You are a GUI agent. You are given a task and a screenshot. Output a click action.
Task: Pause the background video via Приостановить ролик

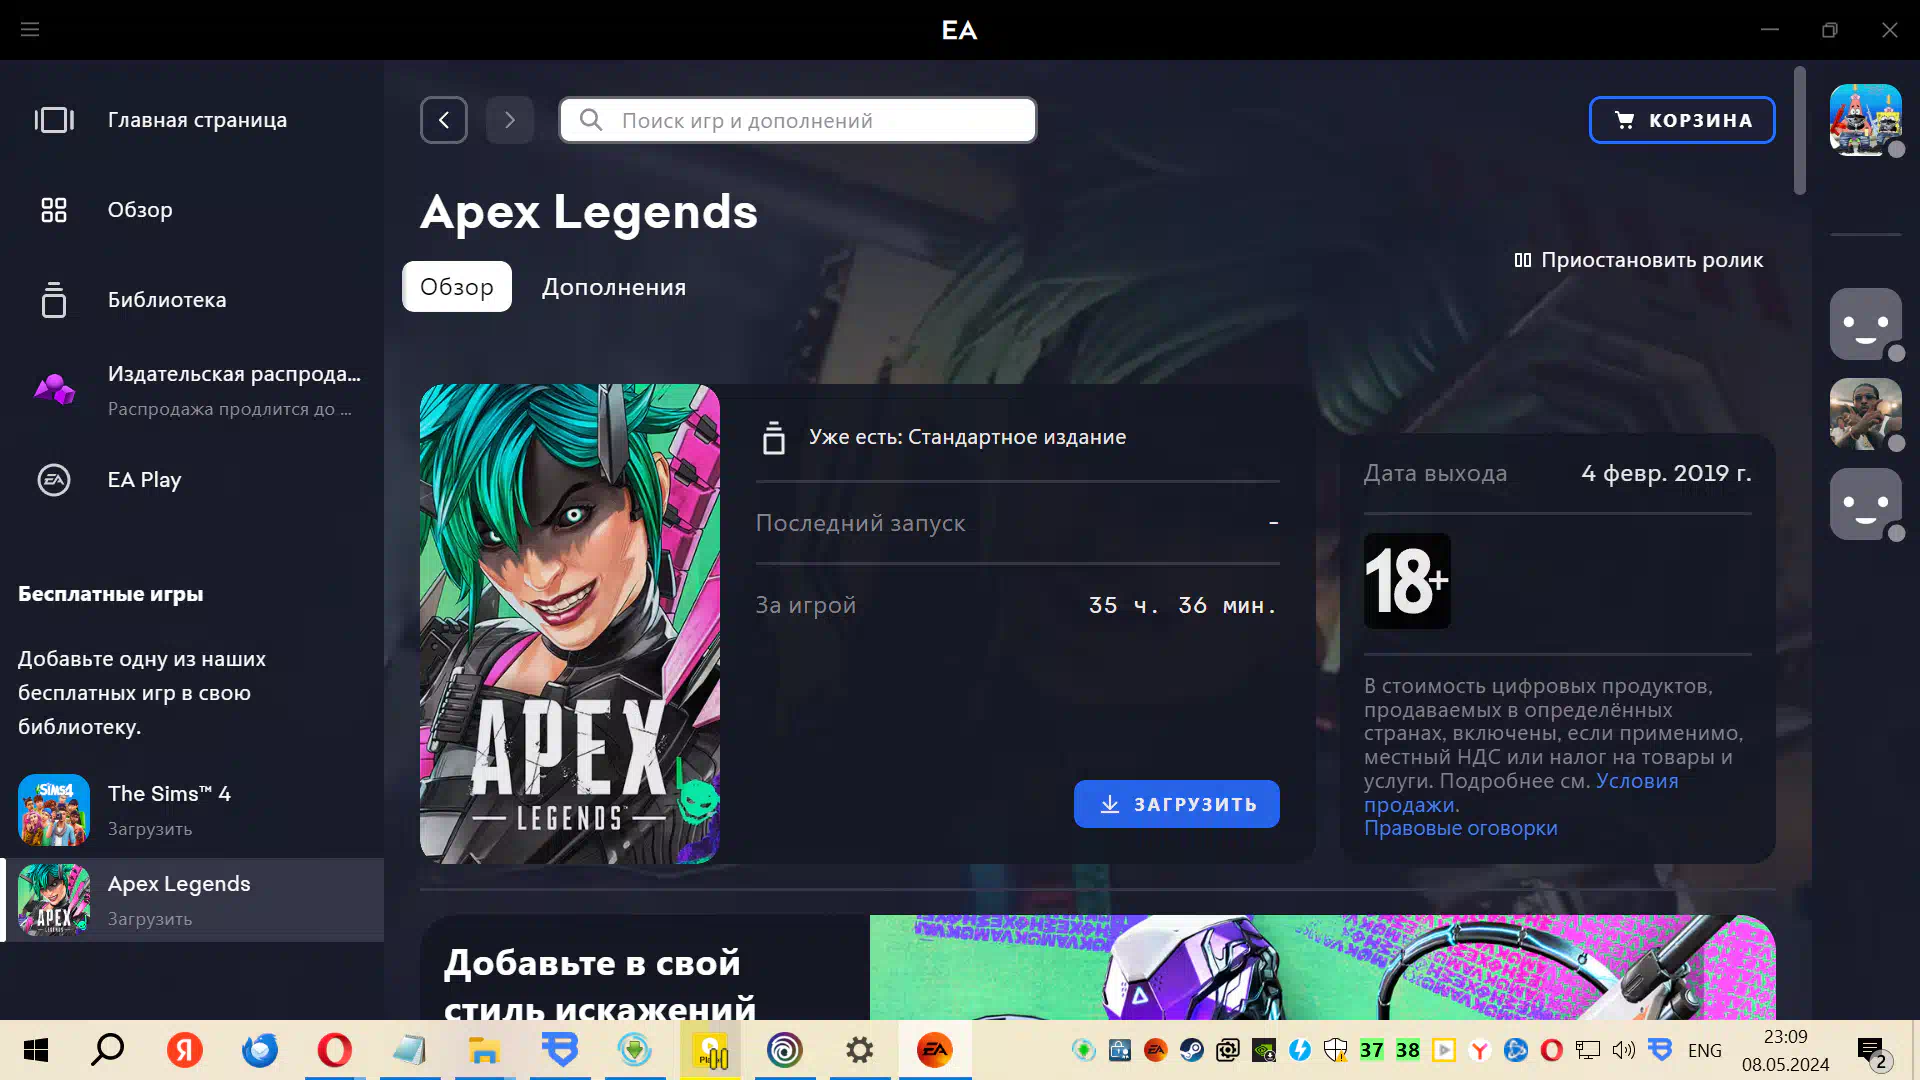tap(1639, 260)
